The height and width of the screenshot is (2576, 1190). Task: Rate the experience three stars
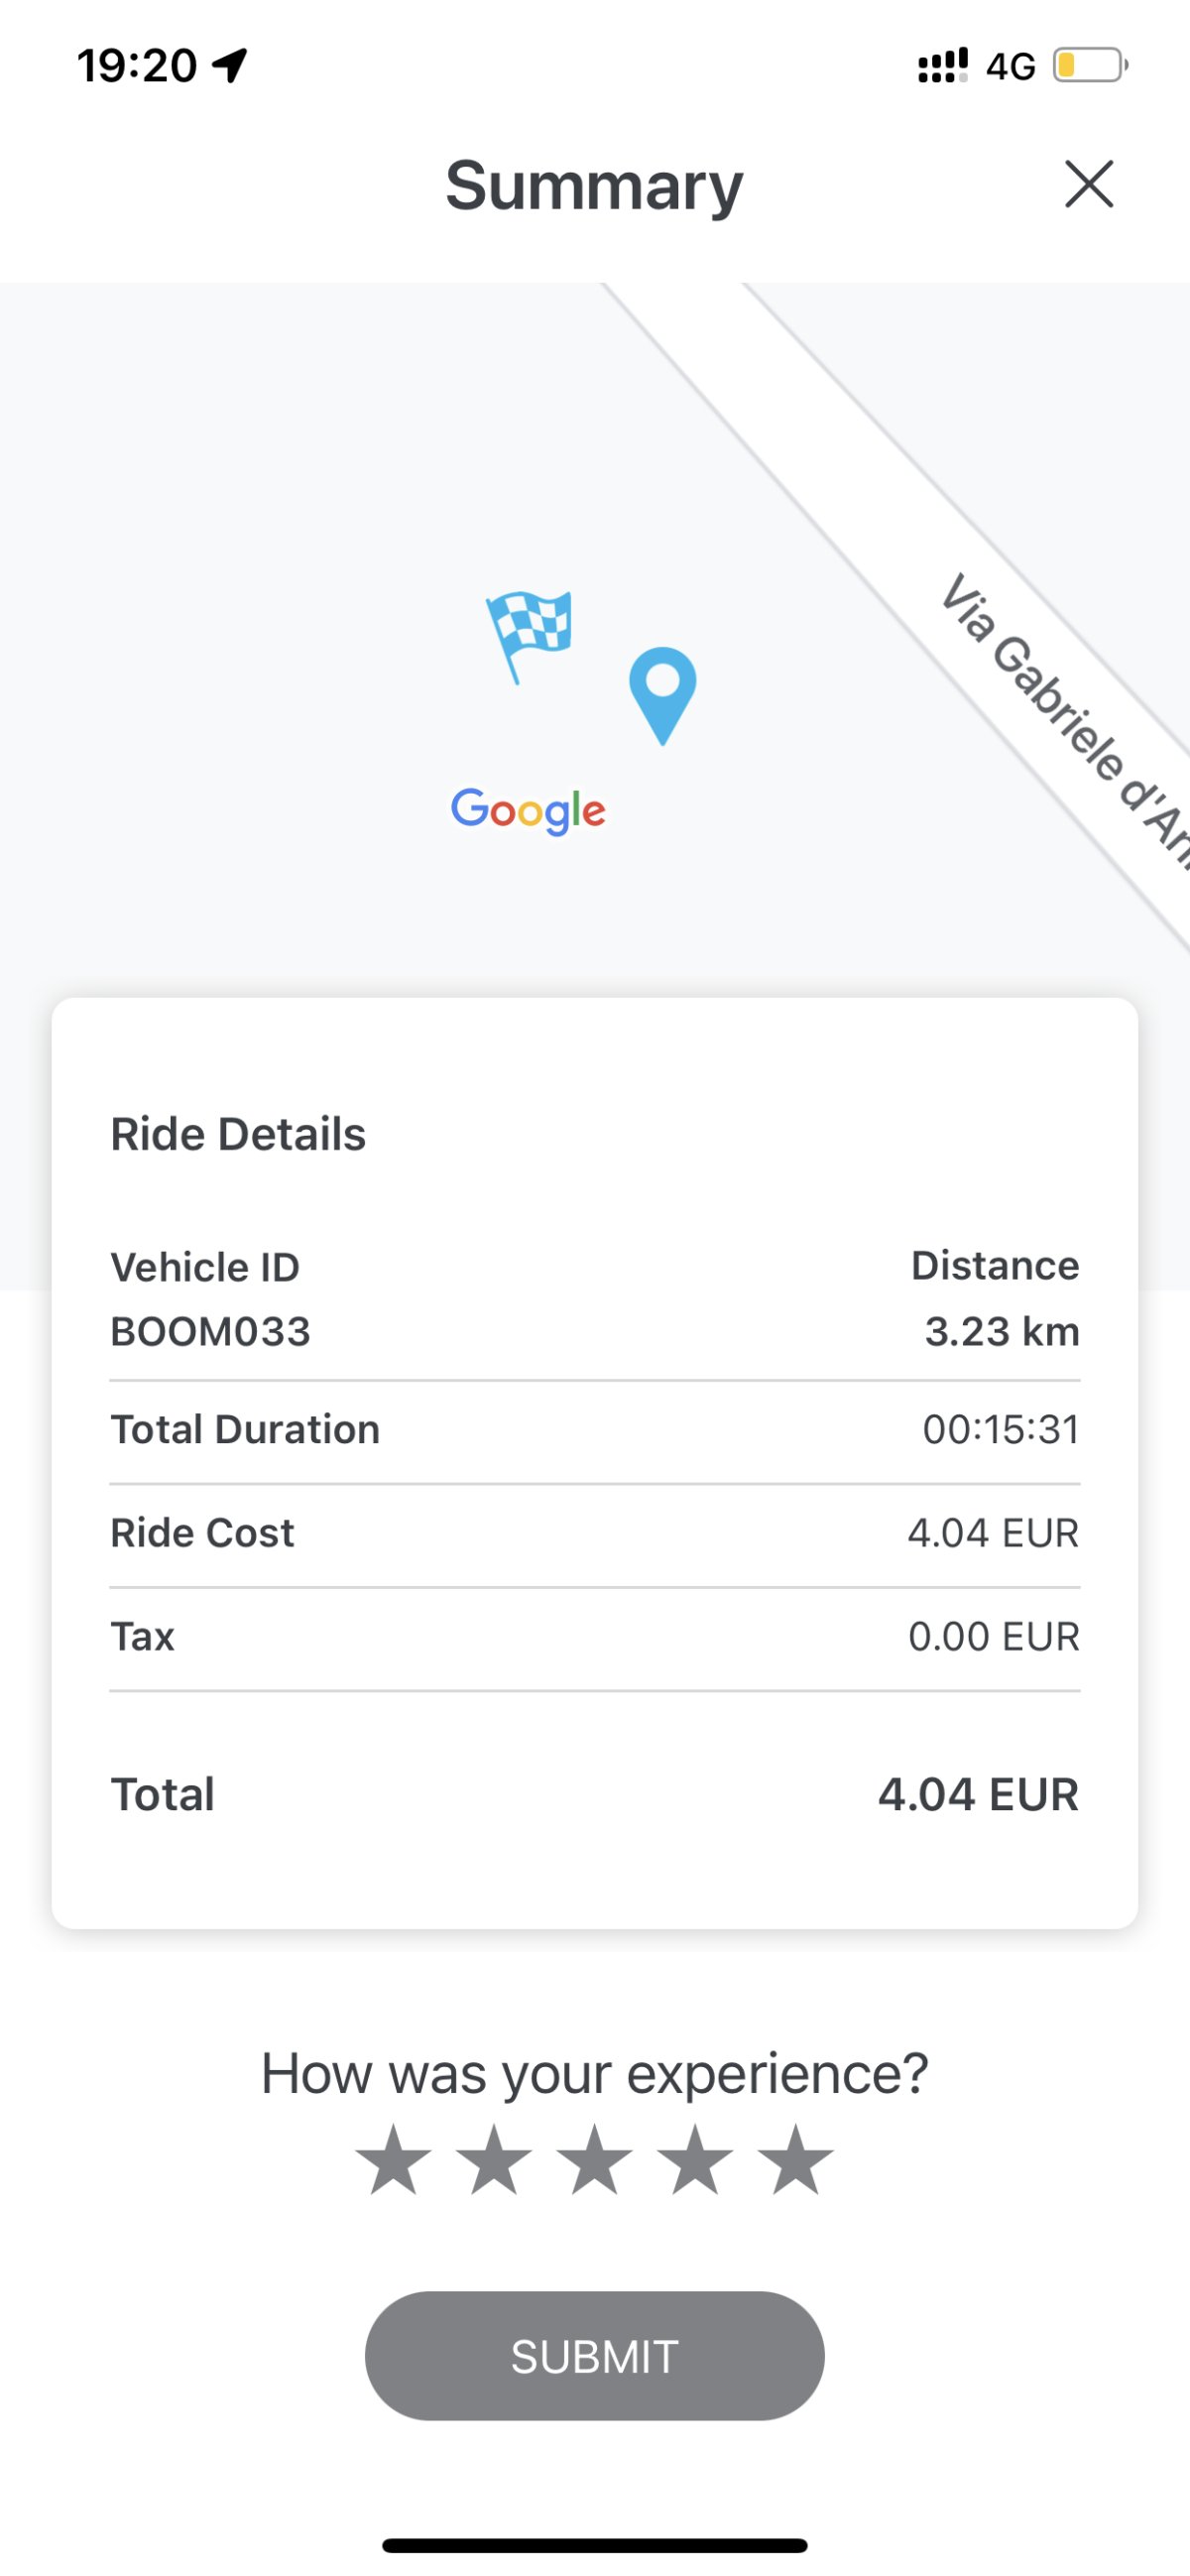pyautogui.click(x=595, y=2160)
